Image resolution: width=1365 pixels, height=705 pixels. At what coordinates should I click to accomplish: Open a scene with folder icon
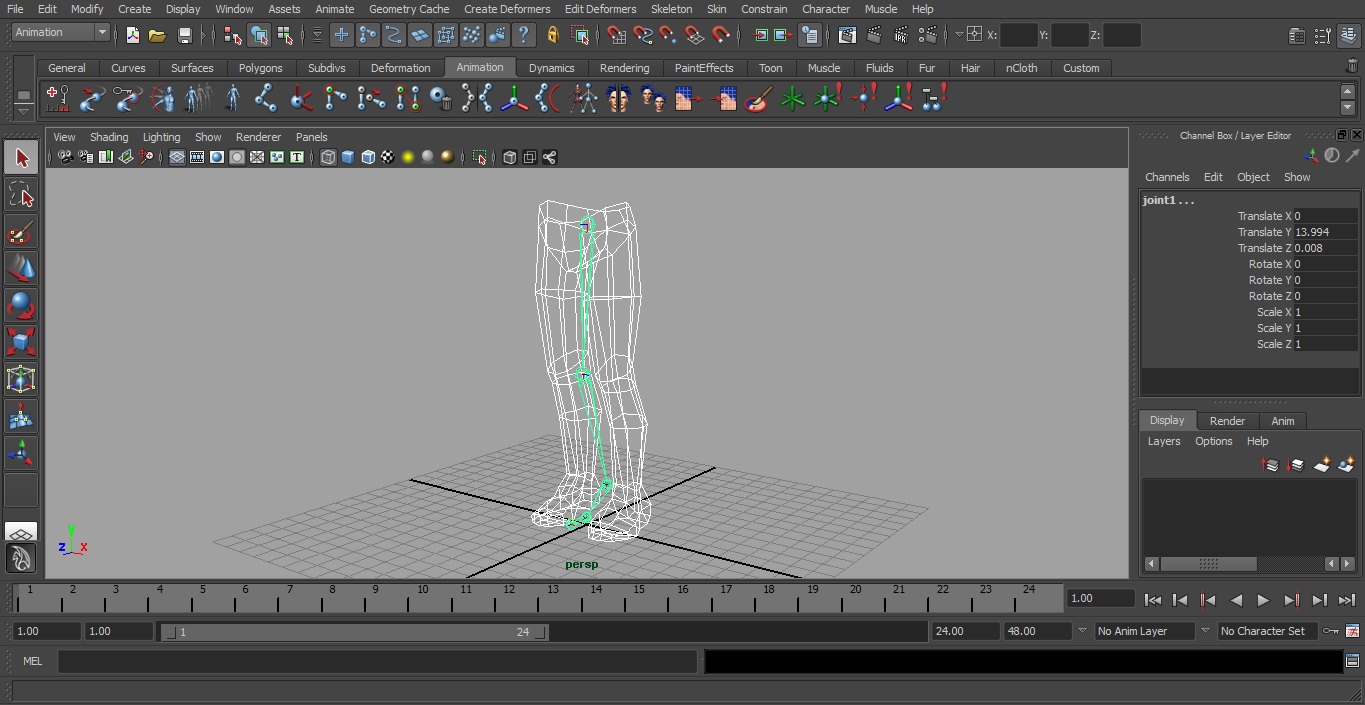[157, 35]
